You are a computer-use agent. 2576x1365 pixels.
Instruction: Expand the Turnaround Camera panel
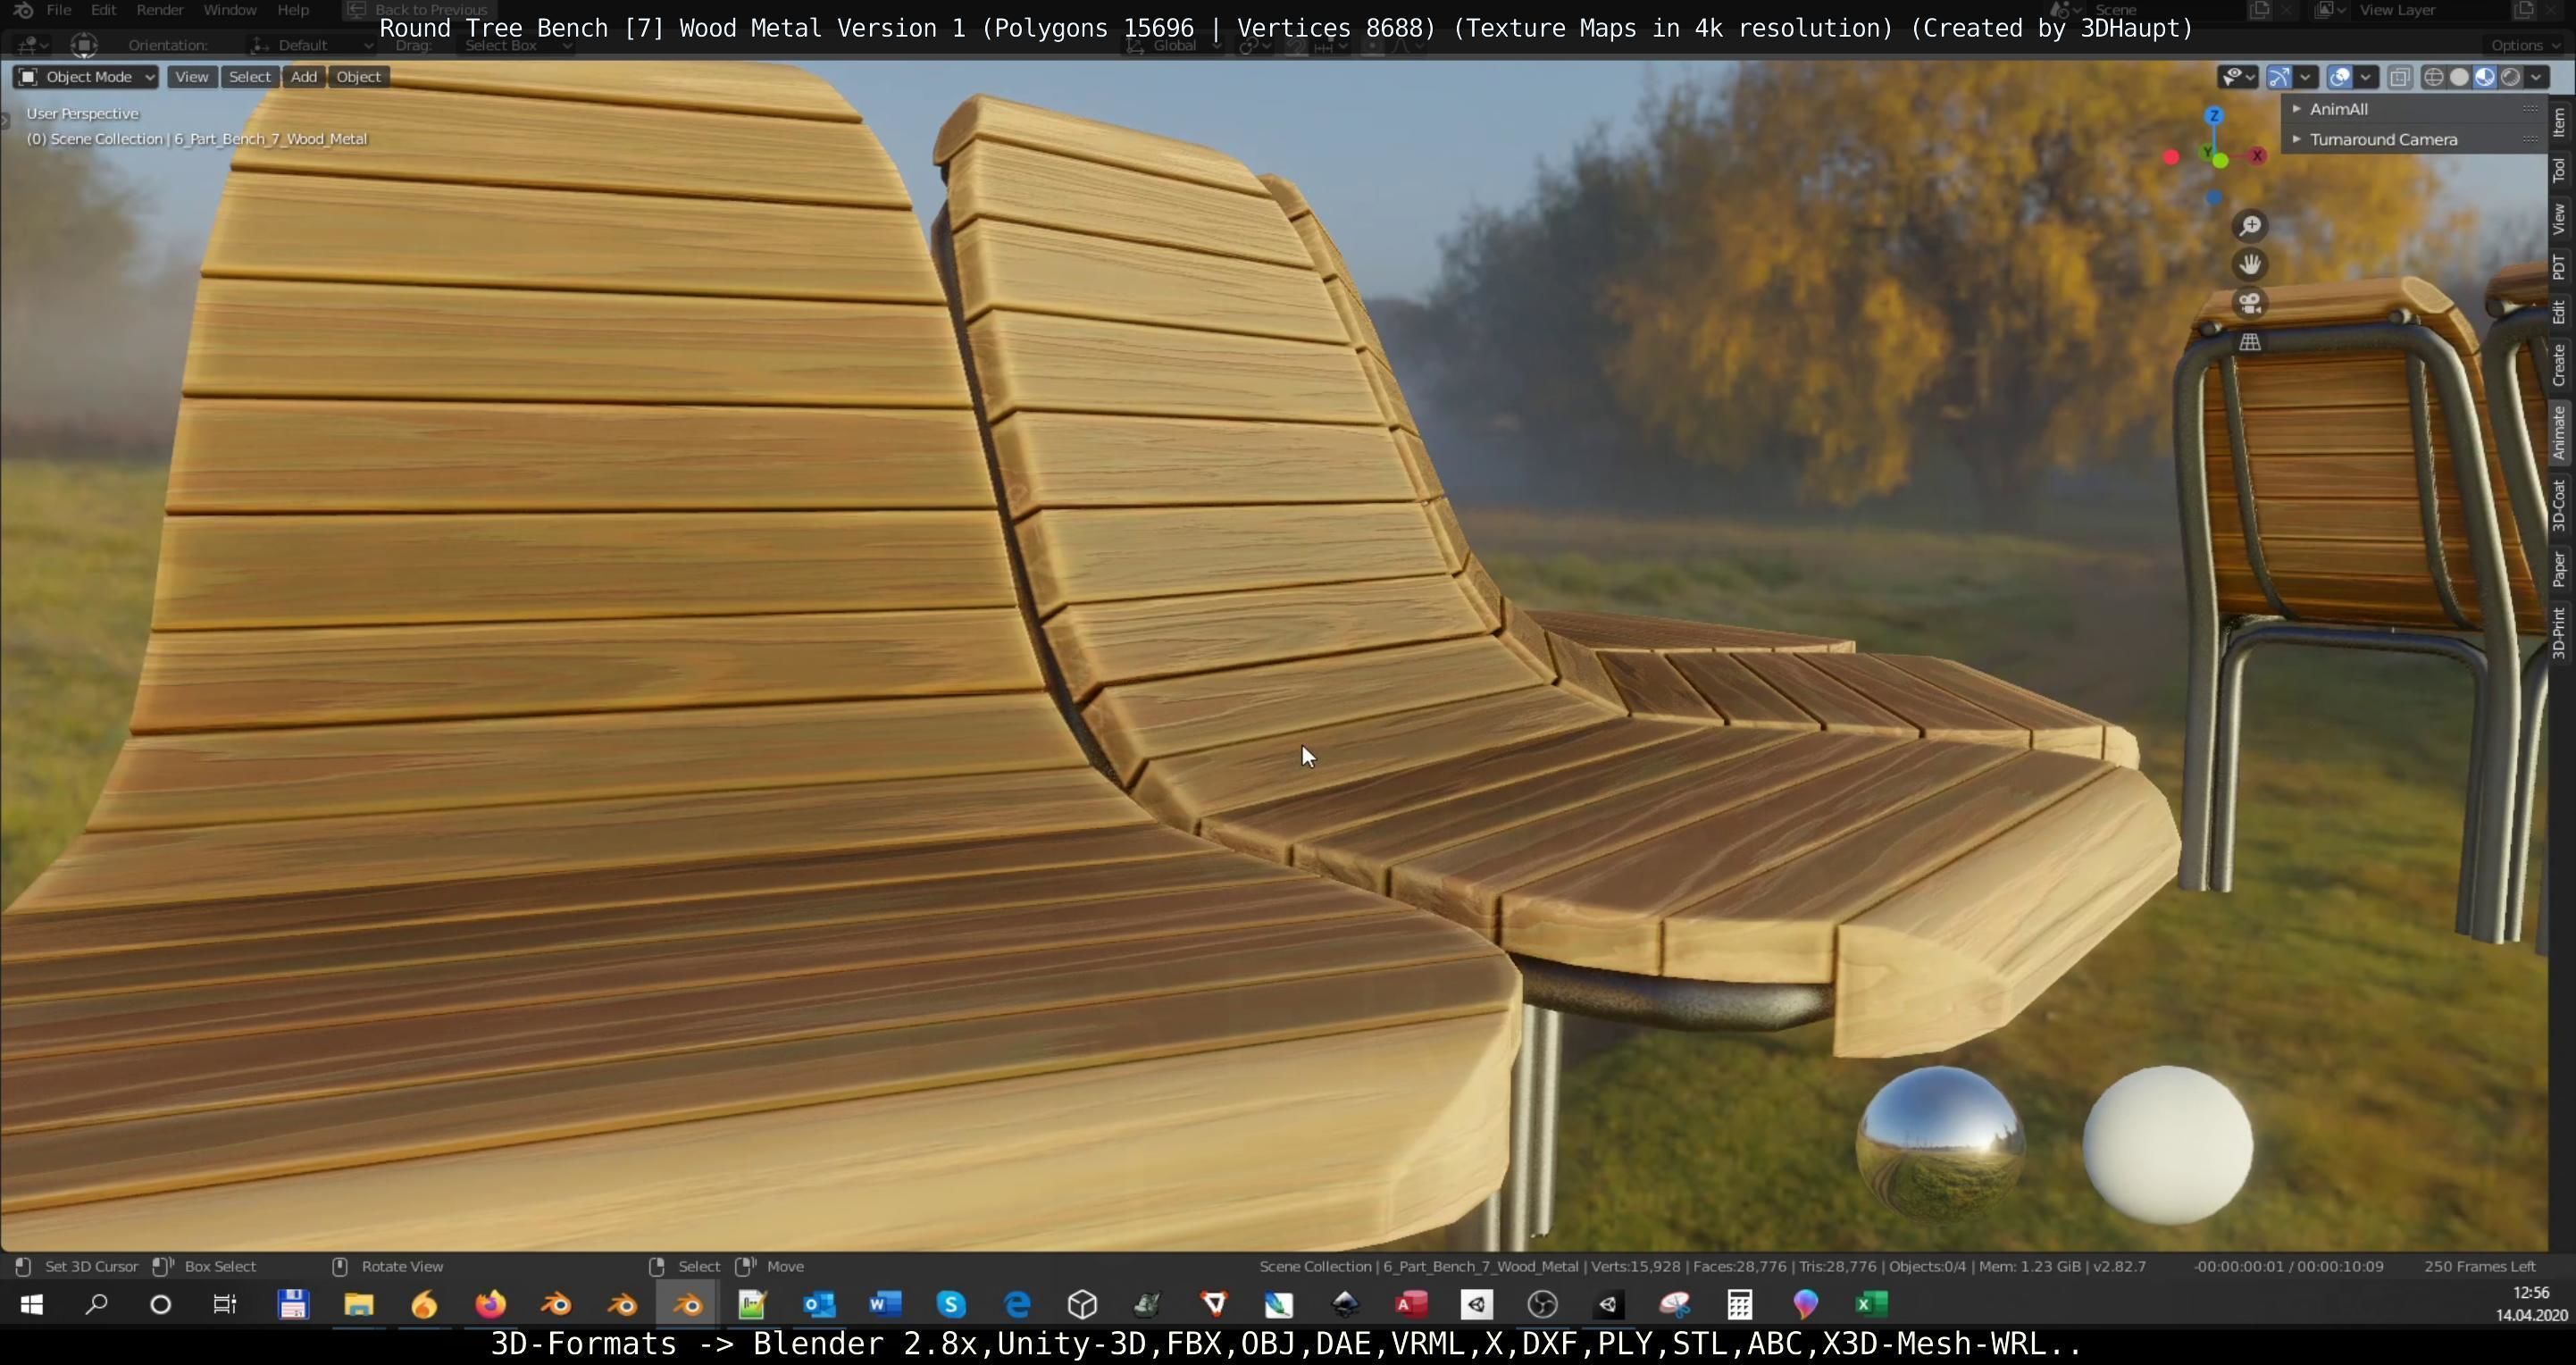click(x=2382, y=140)
